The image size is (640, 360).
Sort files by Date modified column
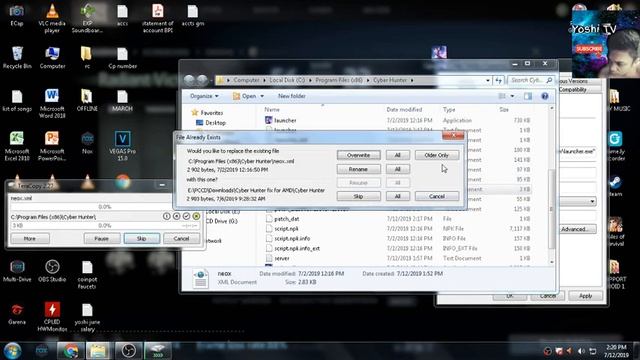pos(404,109)
